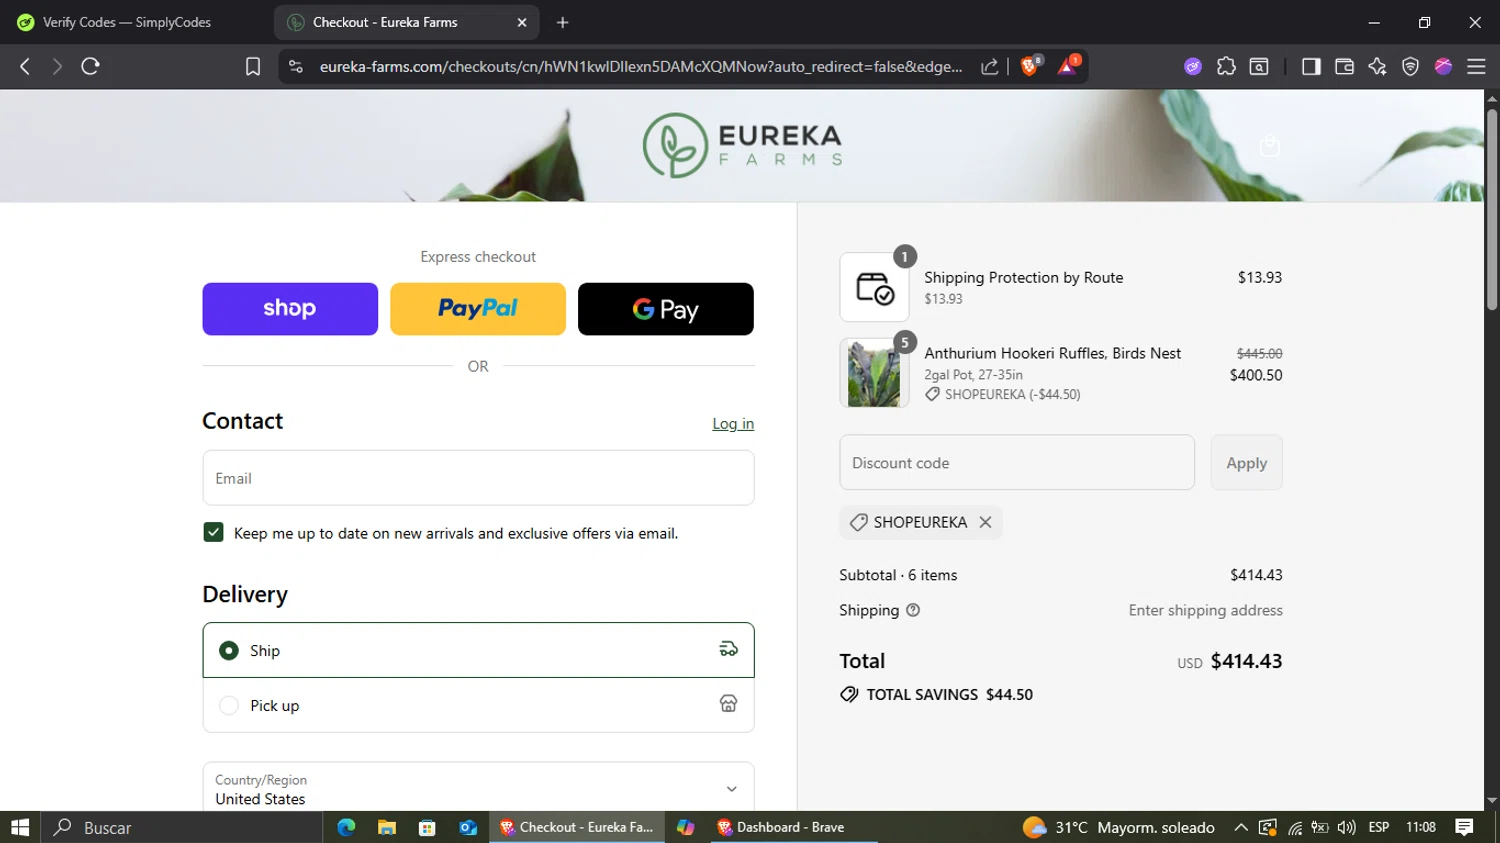Open Brave Shields lion icon
Image resolution: width=1500 pixels, height=843 pixels.
[1030, 66]
